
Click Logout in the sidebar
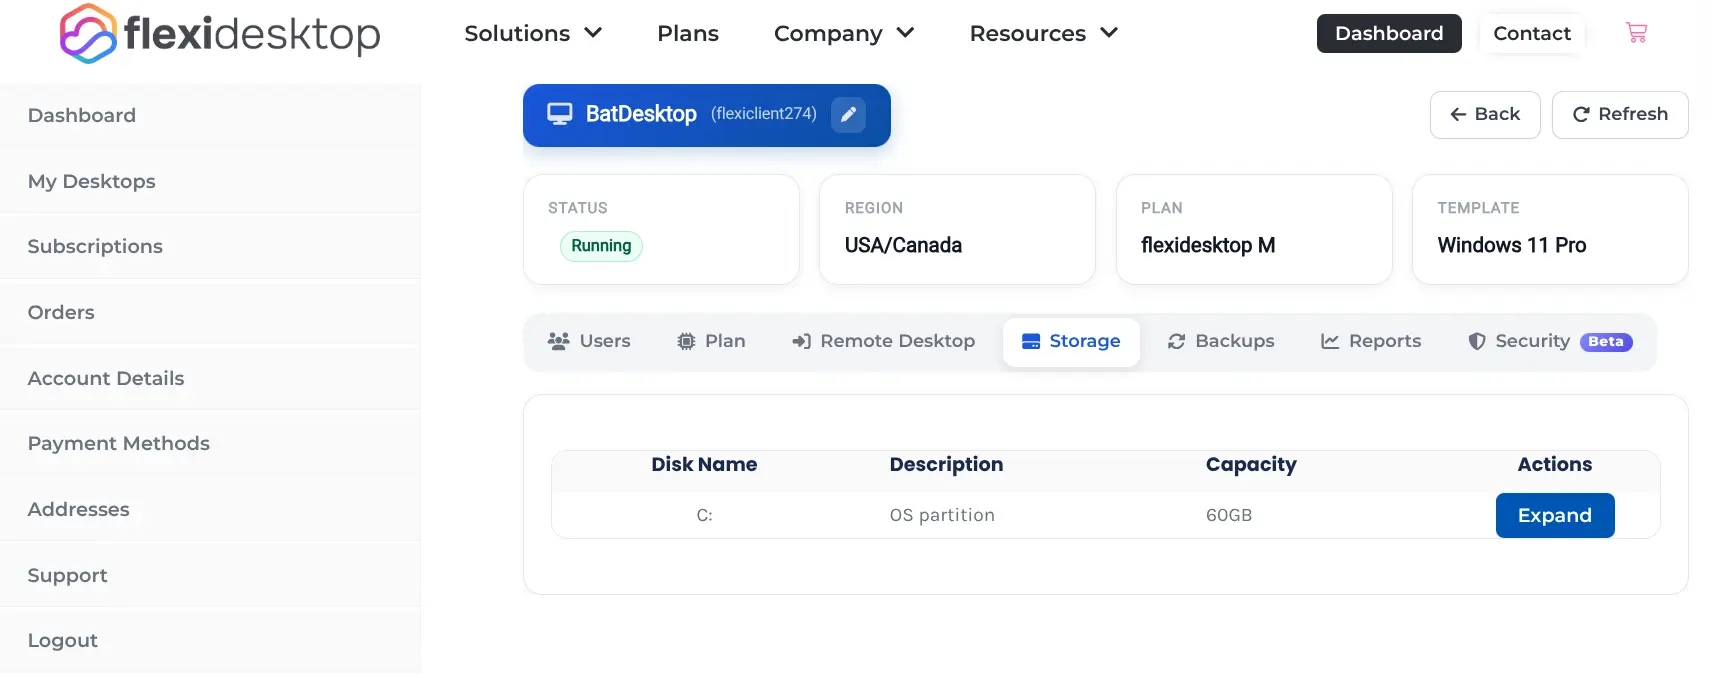click(x=210, y=640)
